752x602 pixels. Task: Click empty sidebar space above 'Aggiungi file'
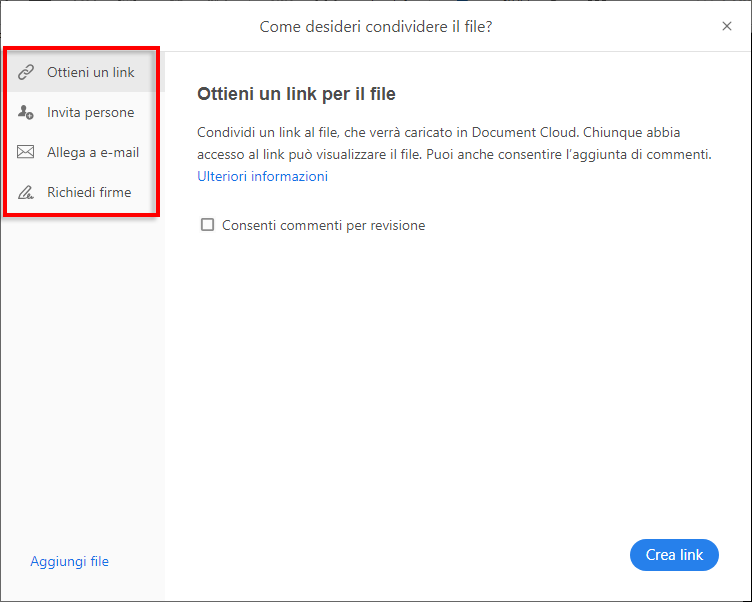82,400
